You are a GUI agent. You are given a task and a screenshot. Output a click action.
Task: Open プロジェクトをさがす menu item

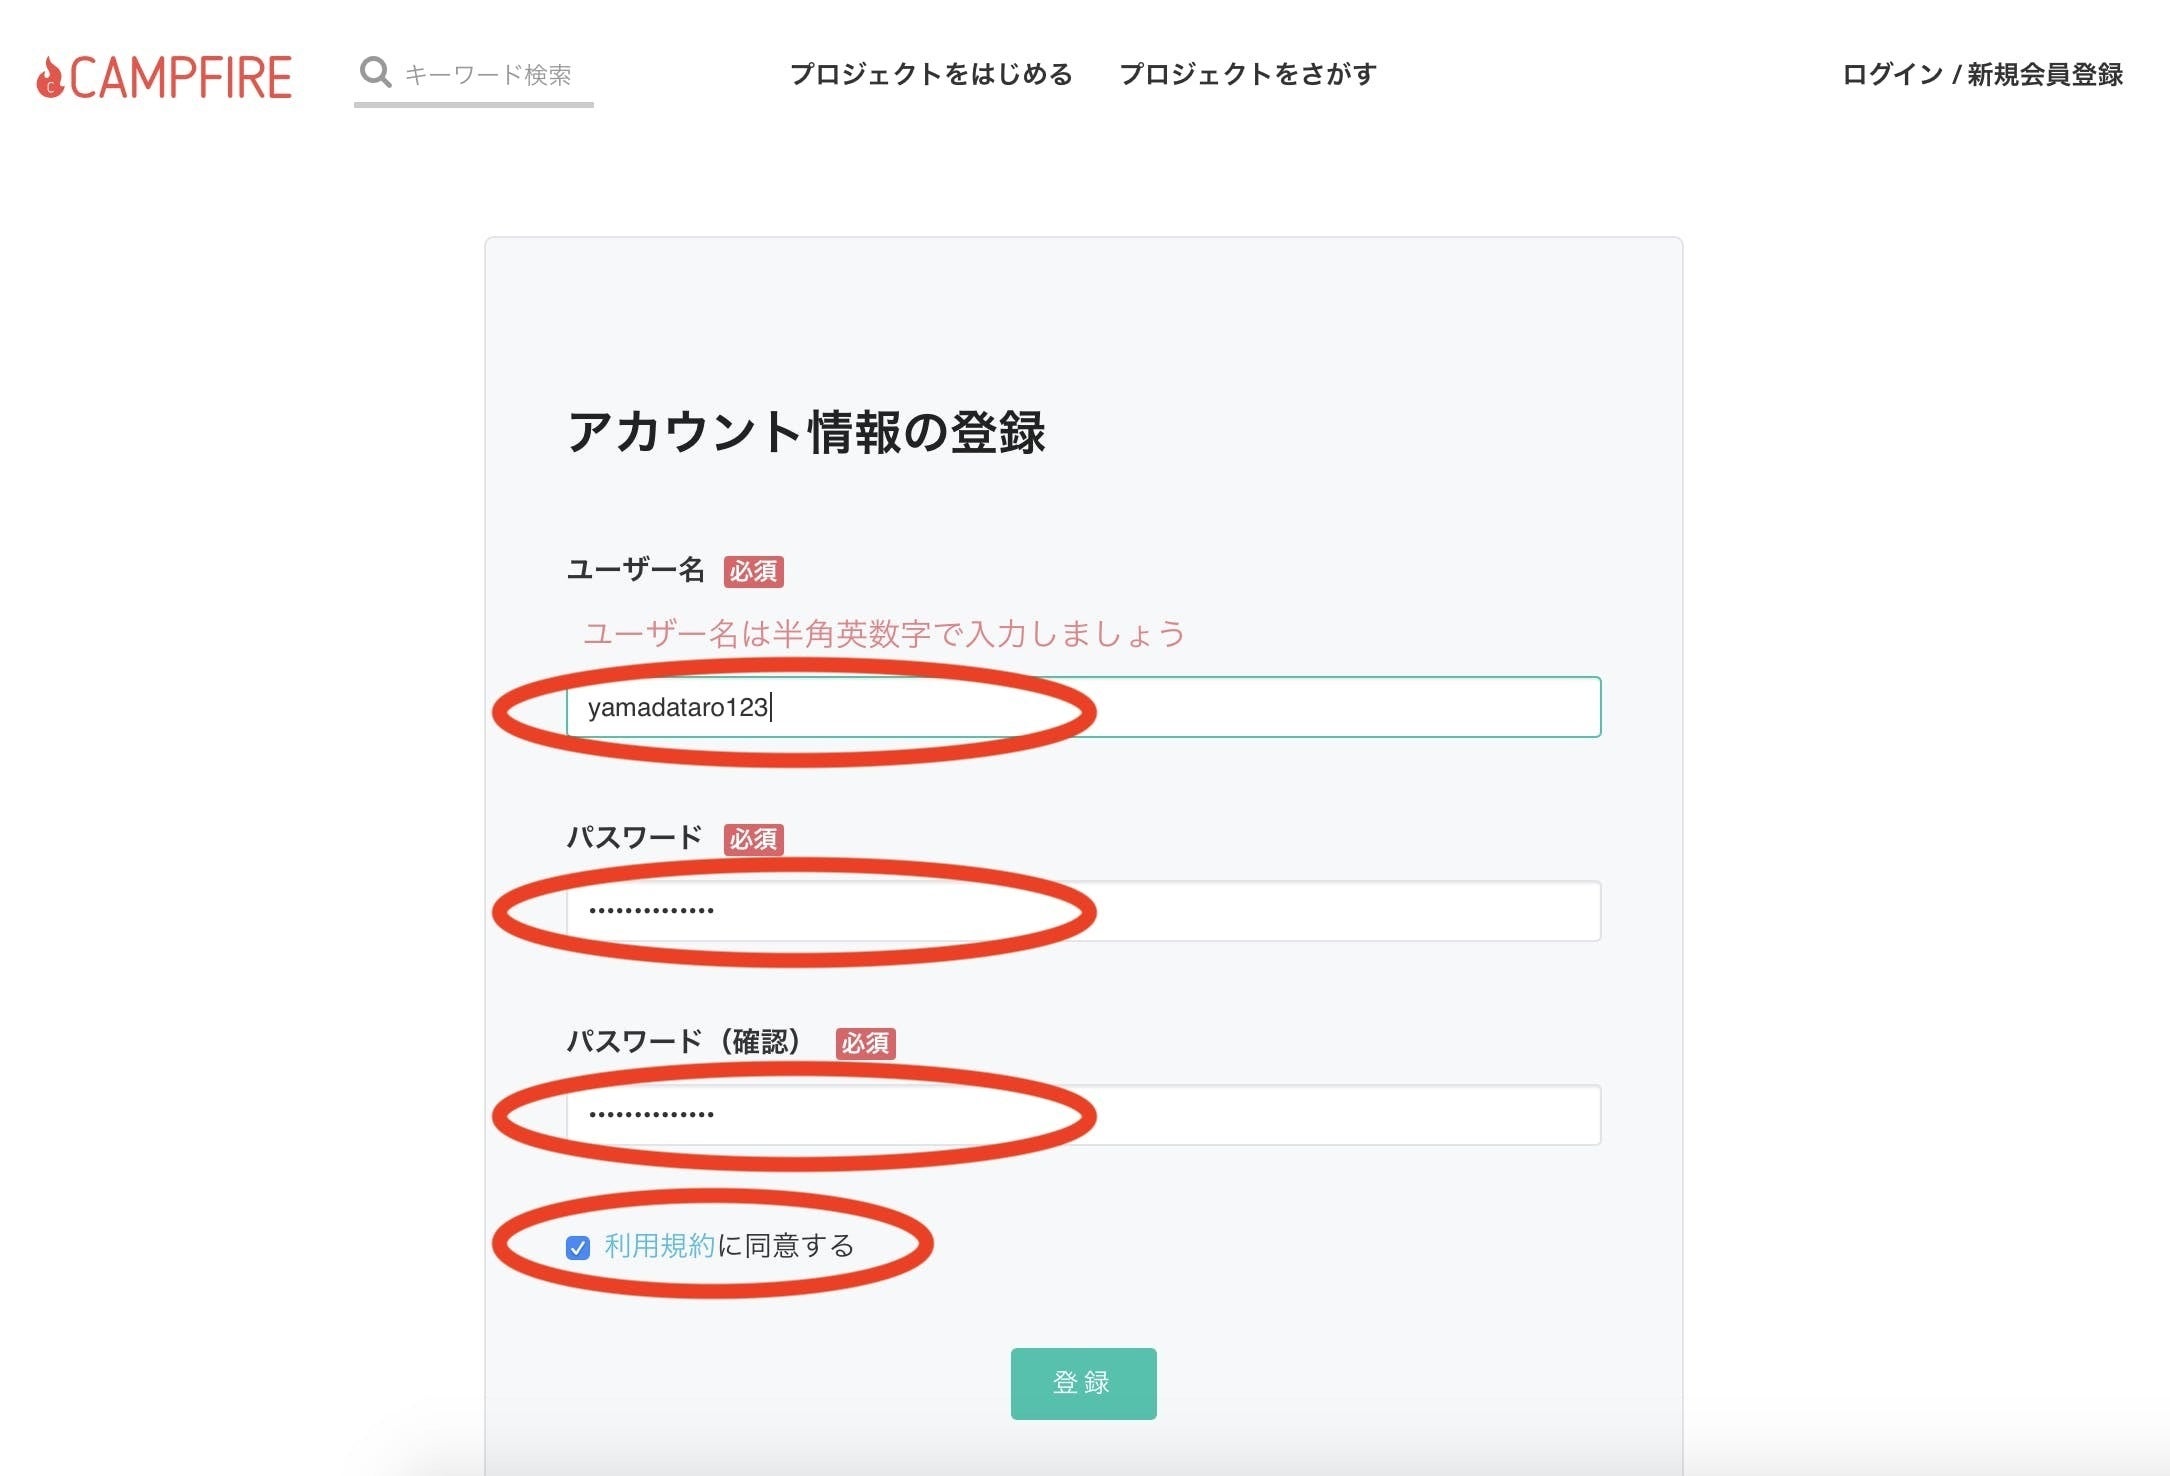1248,74
